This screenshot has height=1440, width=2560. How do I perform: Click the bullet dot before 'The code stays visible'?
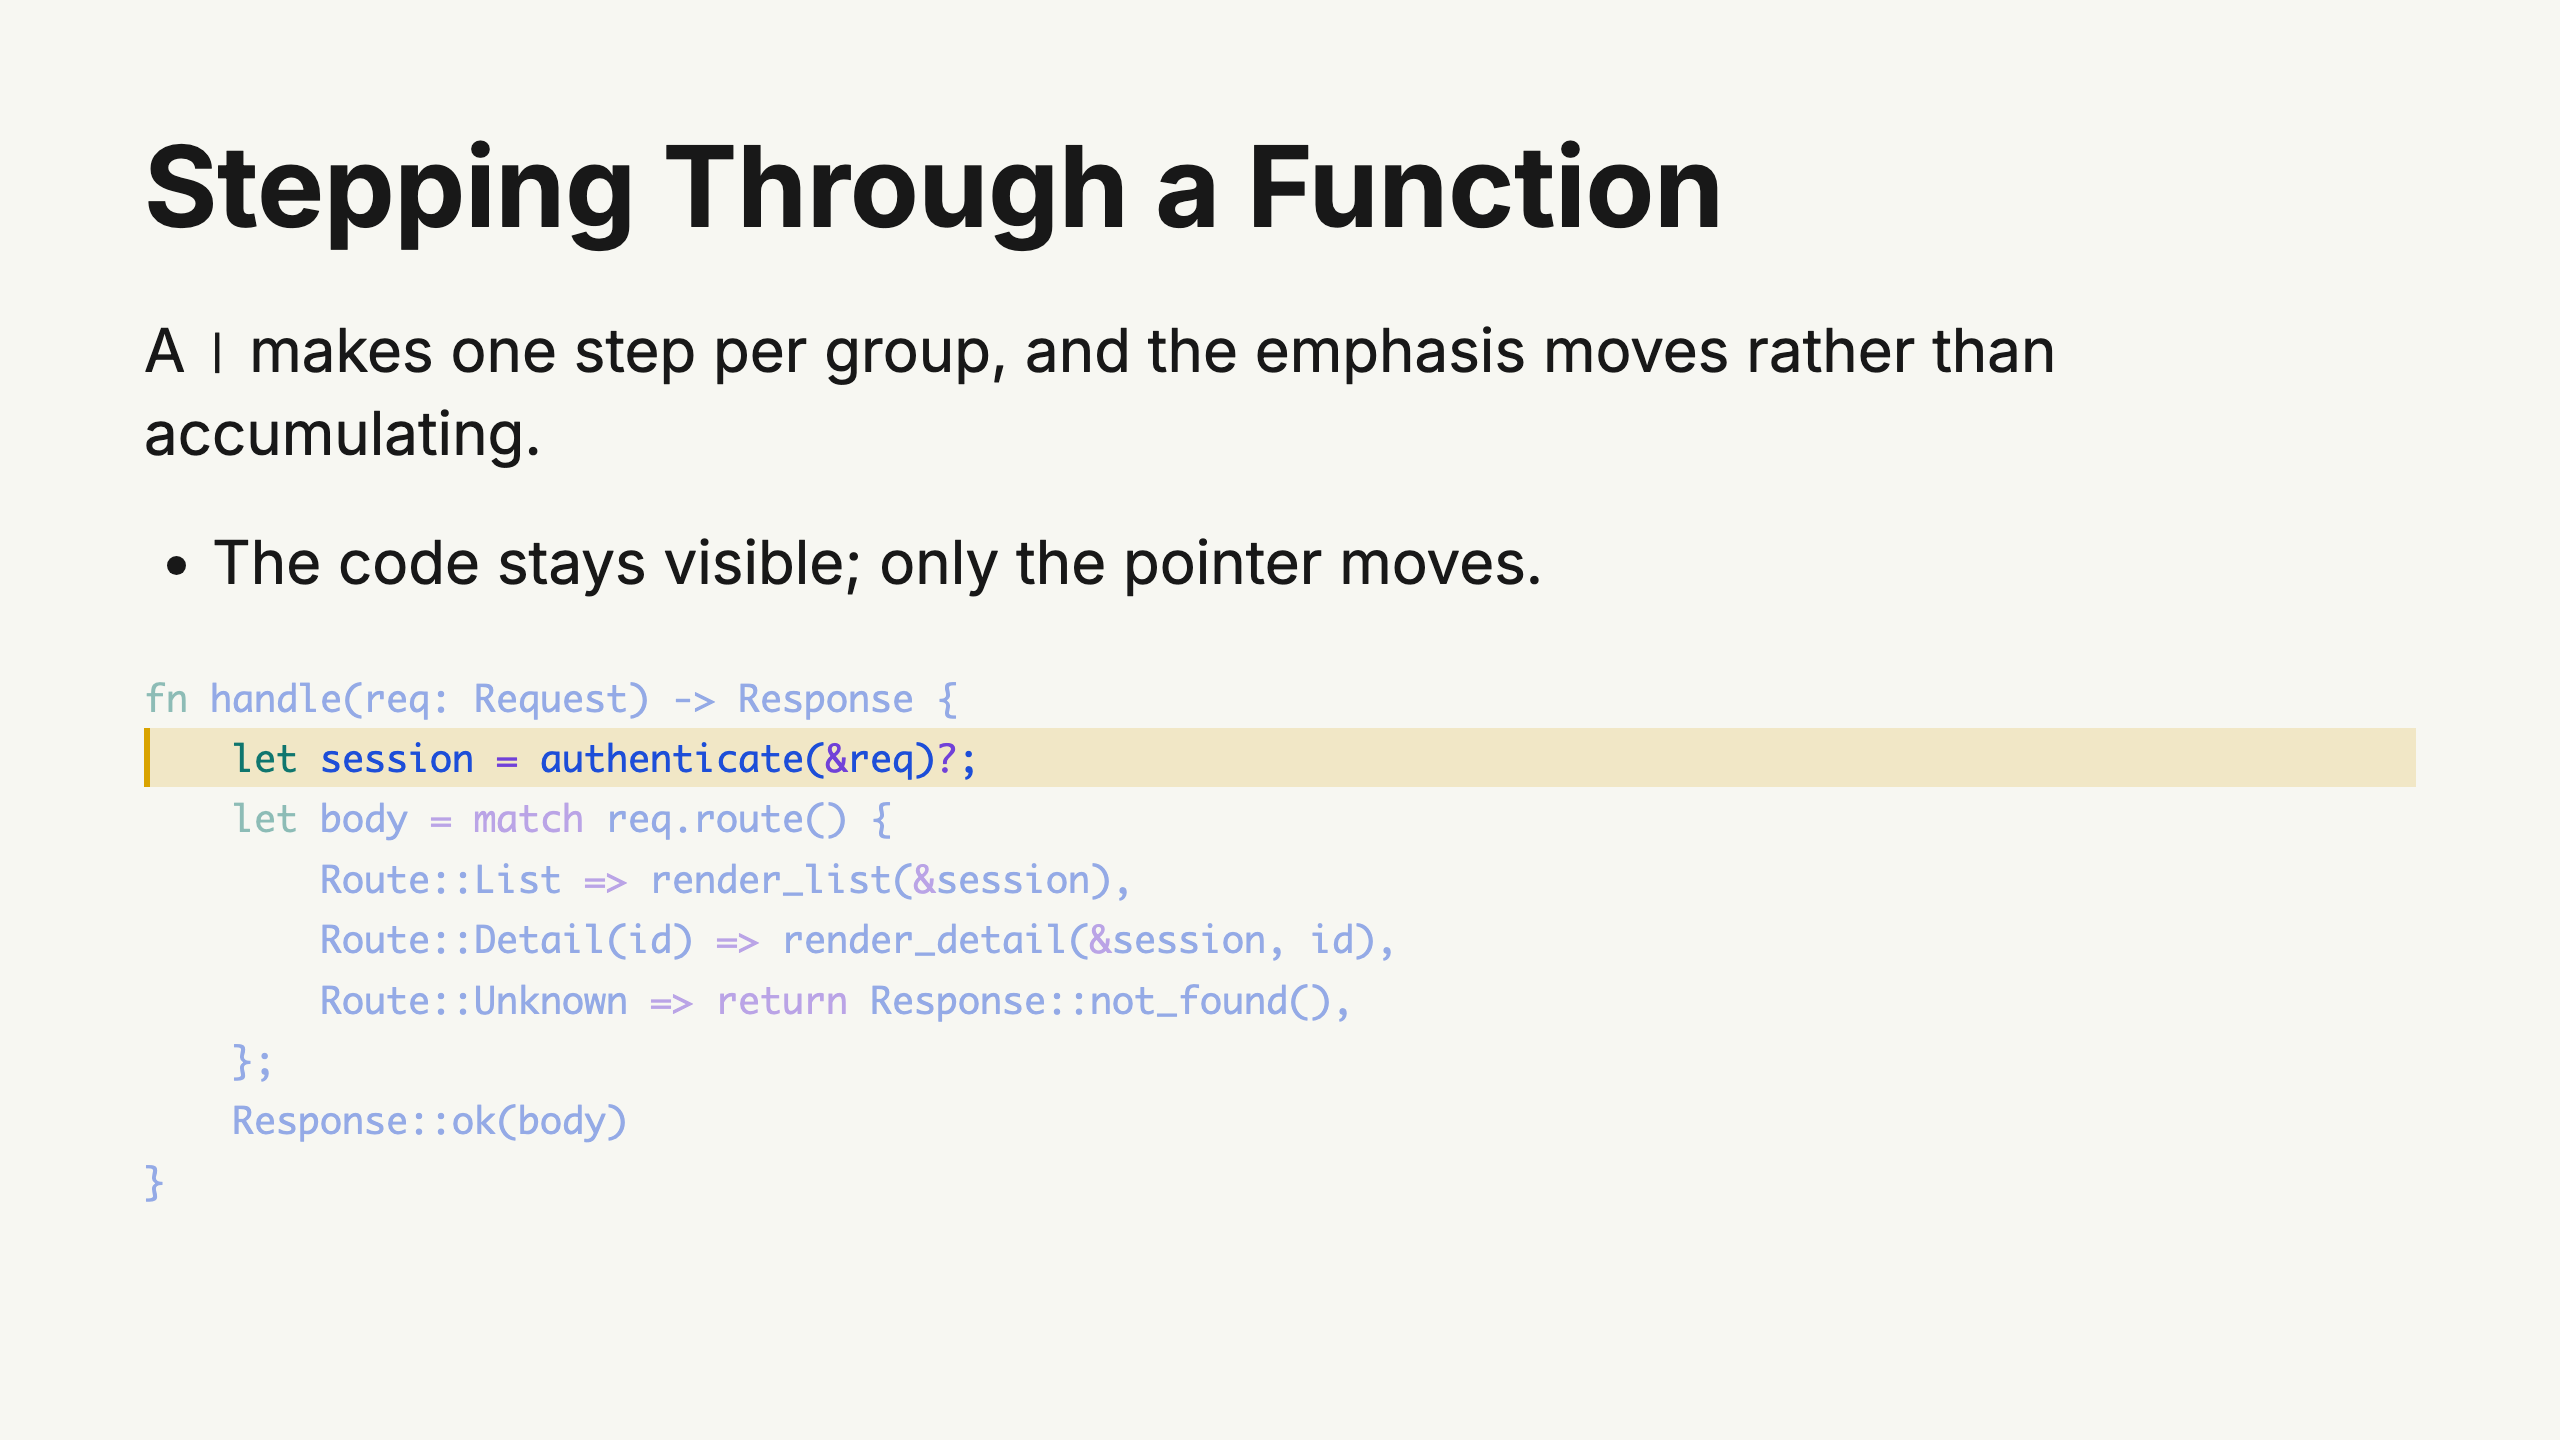pos(177,566)
